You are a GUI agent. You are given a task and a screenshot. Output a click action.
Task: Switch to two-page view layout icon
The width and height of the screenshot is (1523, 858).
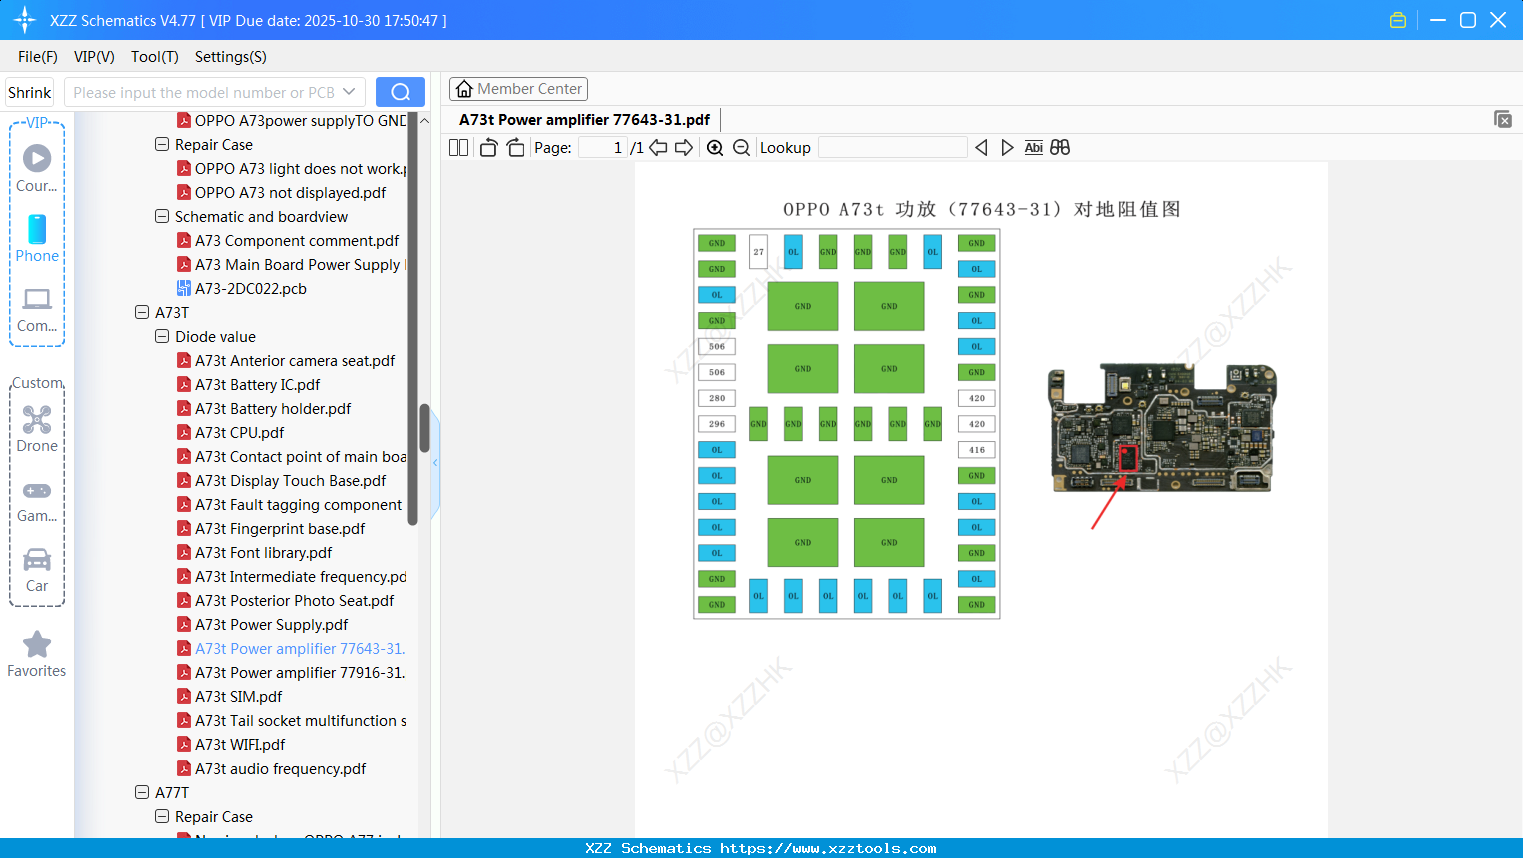tap(459, 148)
